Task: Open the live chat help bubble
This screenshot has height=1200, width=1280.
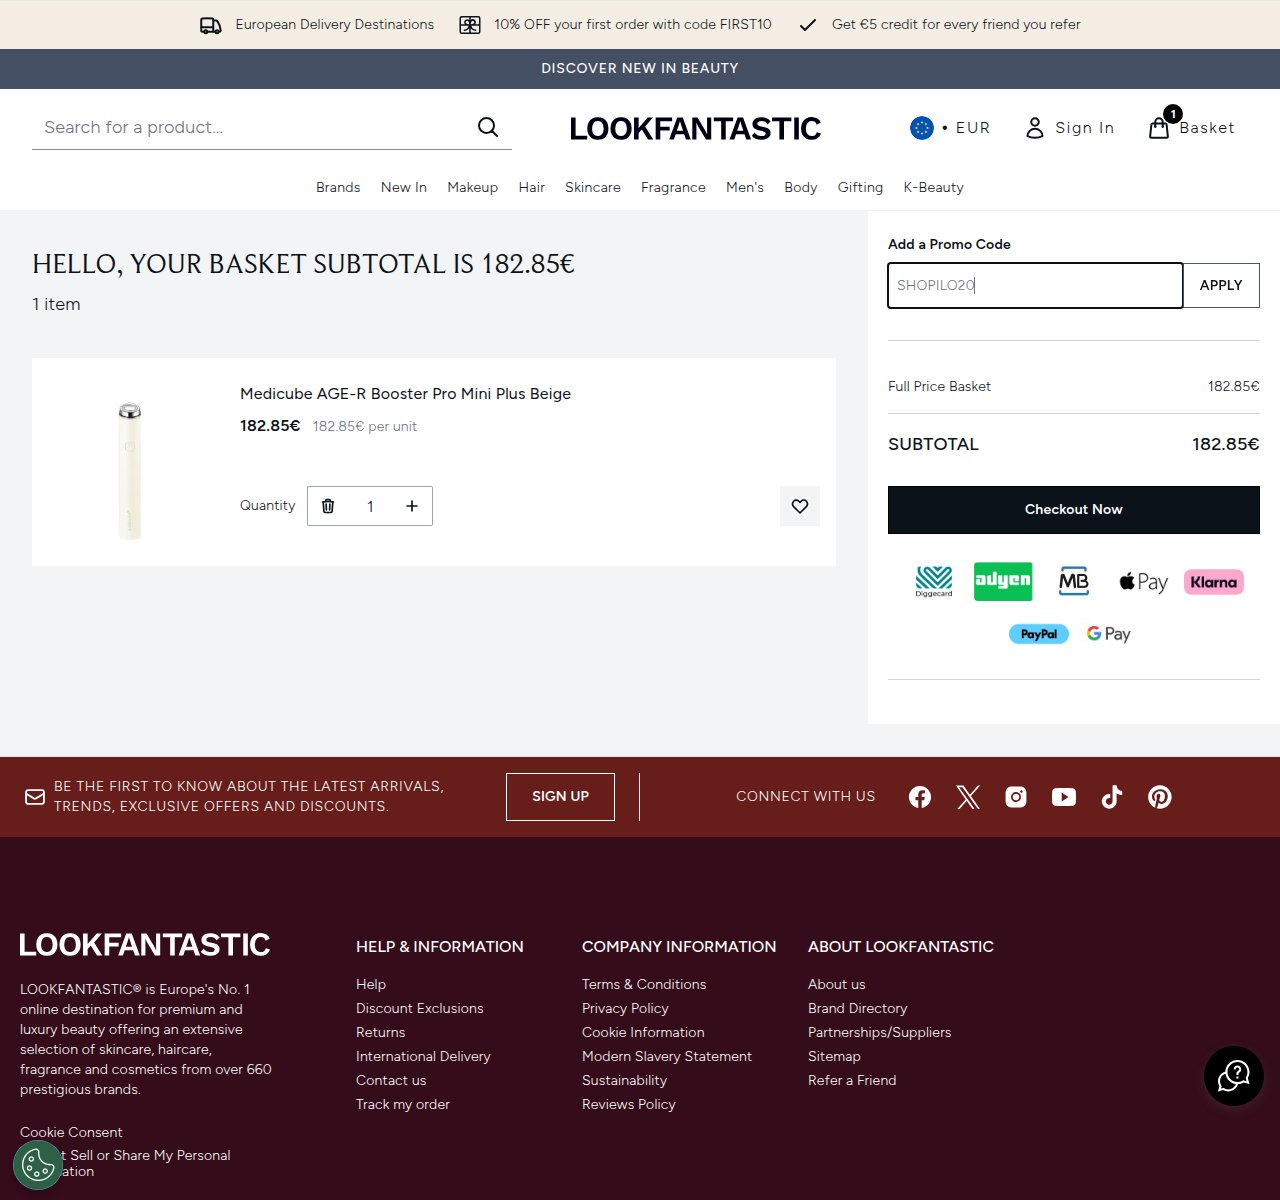Action: coord(1234,1076)
